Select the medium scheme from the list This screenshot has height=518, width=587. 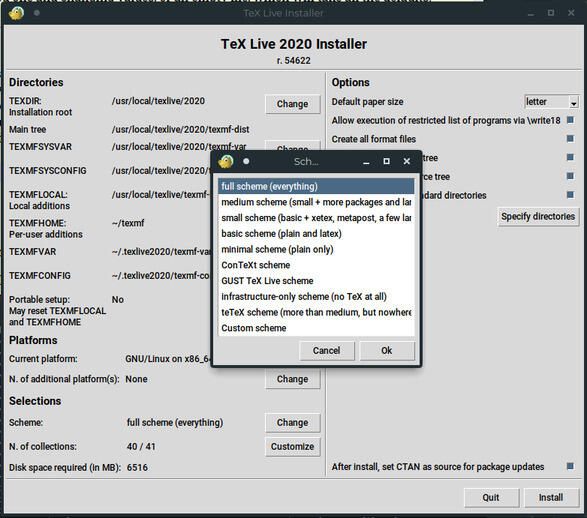click(x=316, y=202)
